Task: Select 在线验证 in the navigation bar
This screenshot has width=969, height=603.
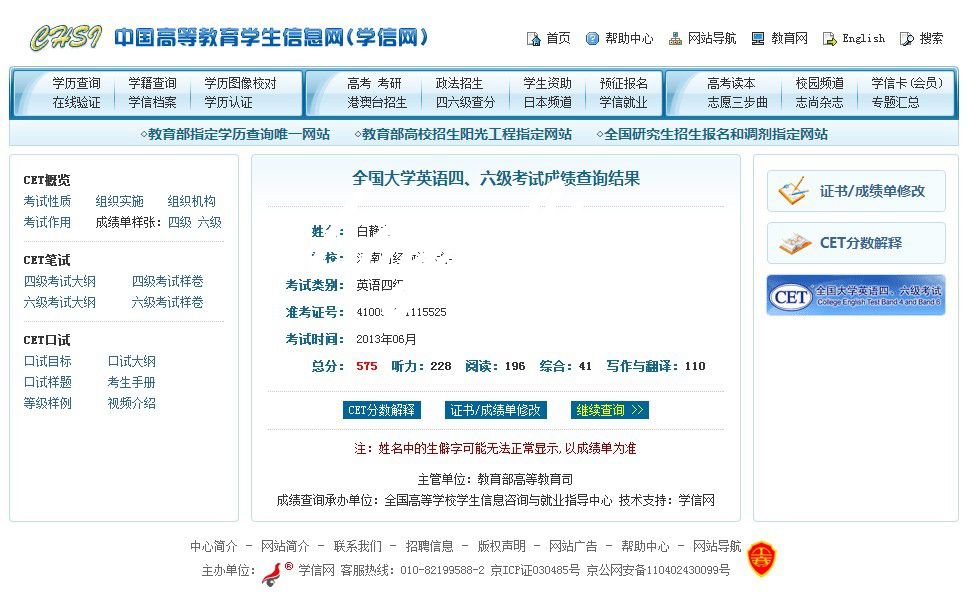Action: (76, 103)
